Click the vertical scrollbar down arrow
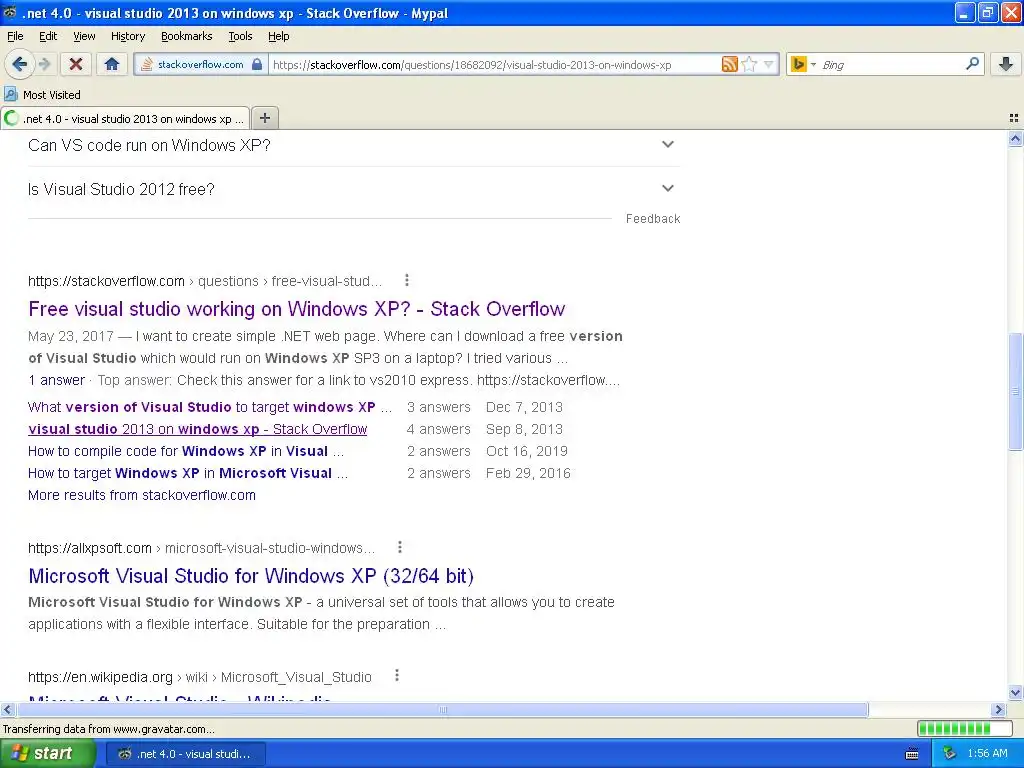The image size is (1024, 768). tap(1015, 693)
